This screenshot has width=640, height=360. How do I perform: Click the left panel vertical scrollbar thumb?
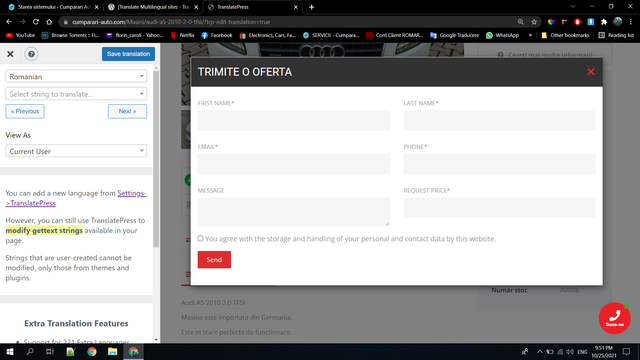156,159
